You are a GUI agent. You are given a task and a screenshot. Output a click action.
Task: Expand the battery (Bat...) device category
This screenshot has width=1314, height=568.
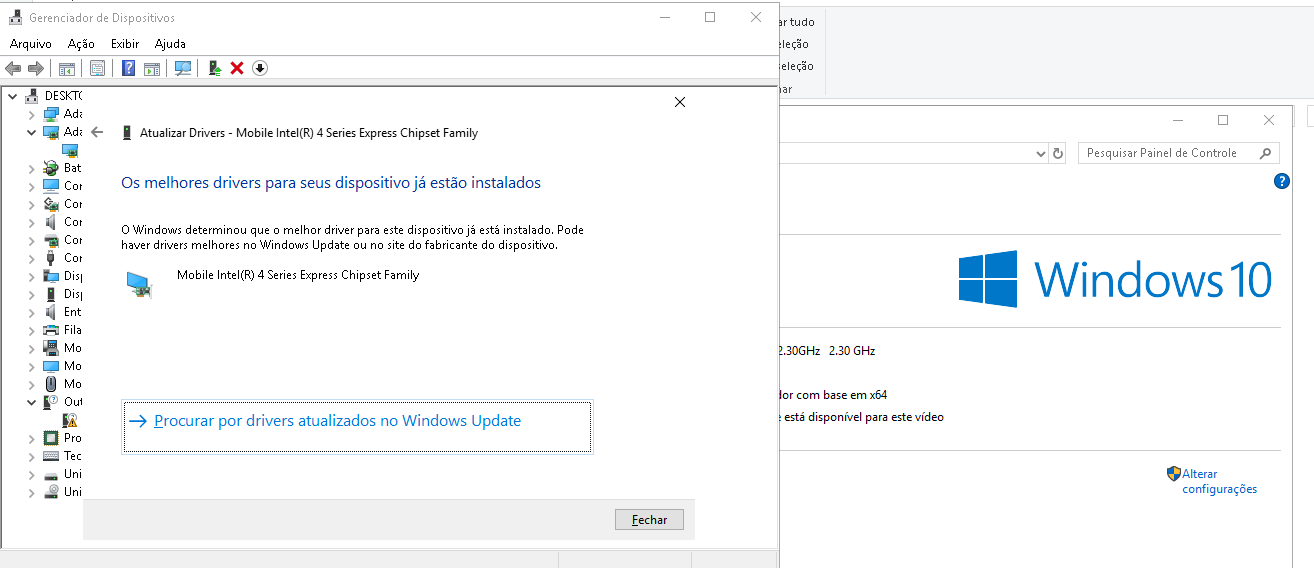pos(31,168)
